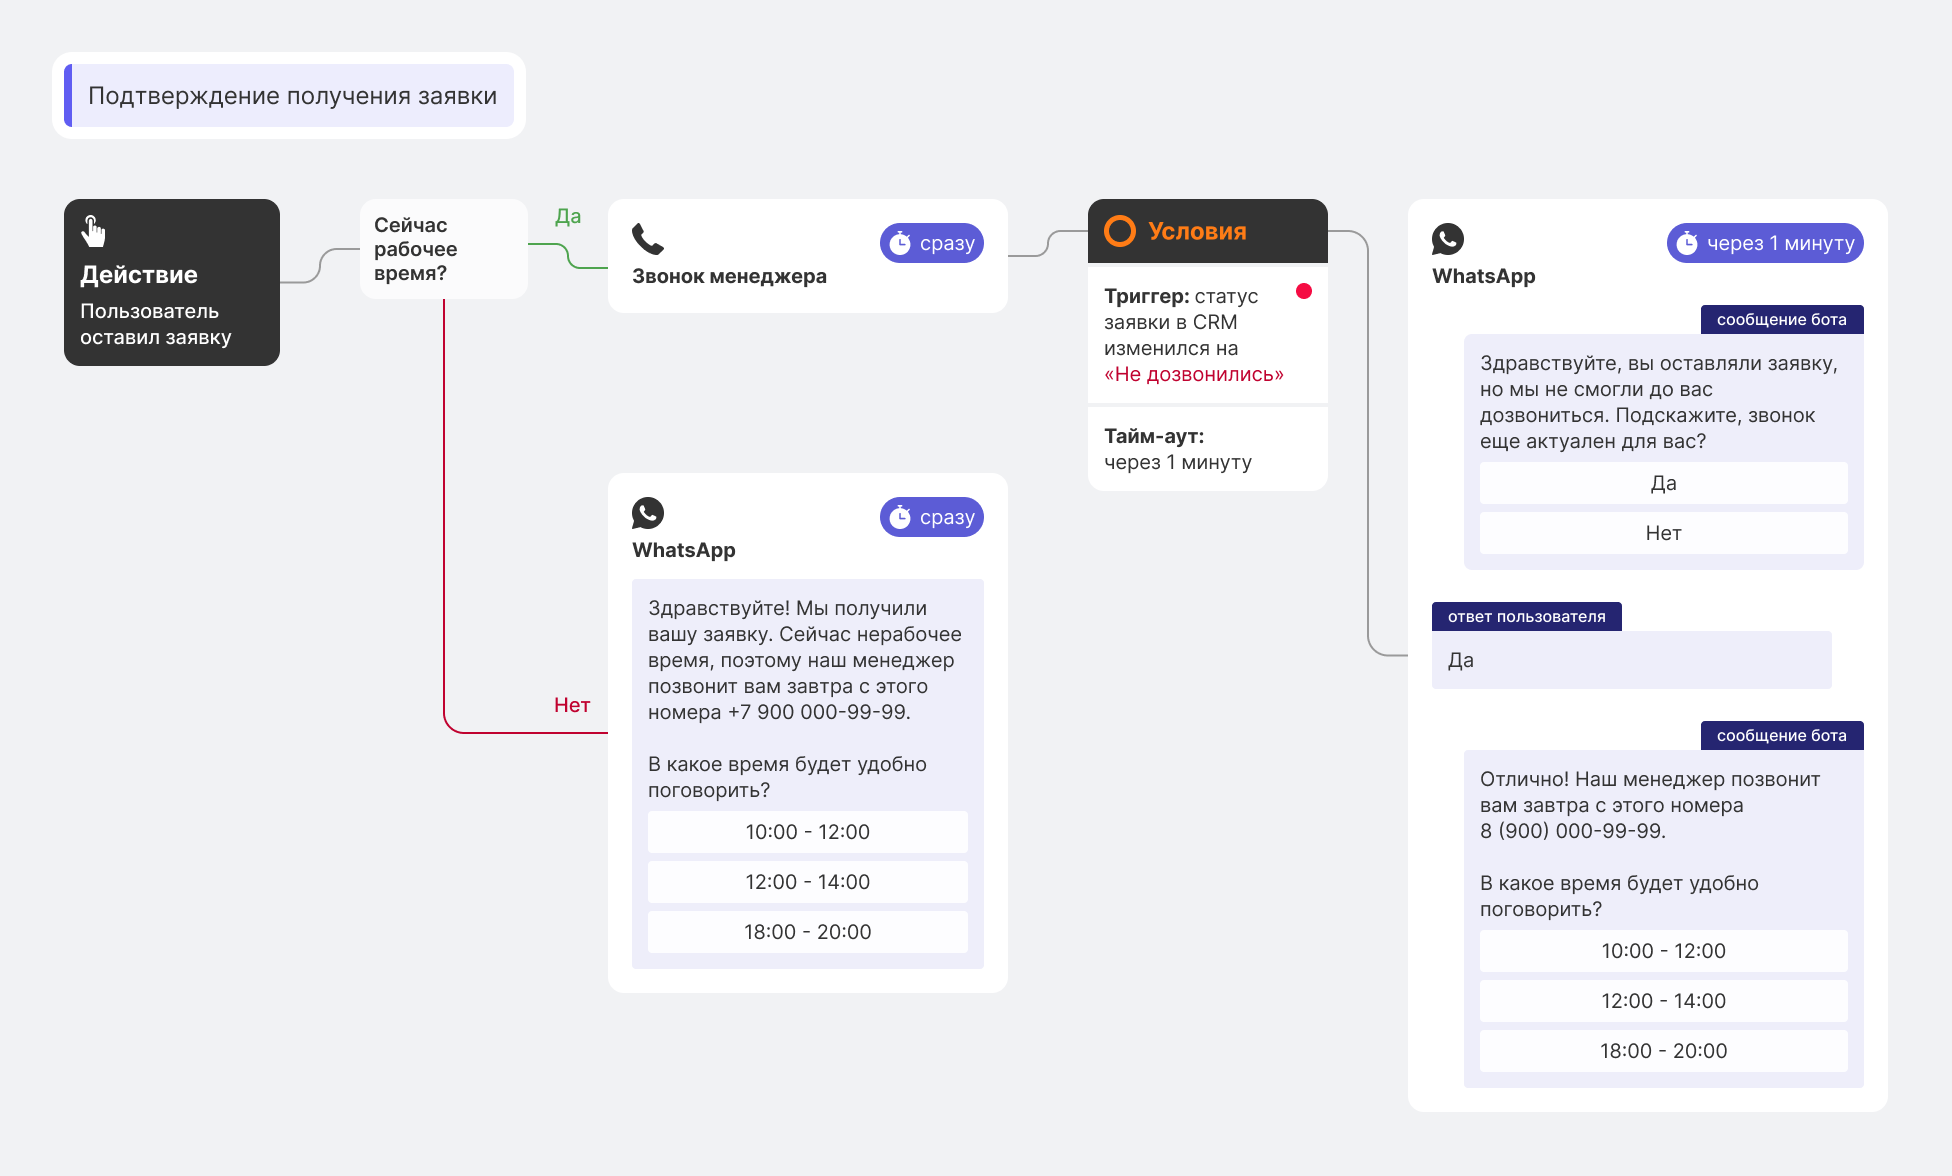
Task: Click the WhatsApp icon in the right card
Action: (1448, 239)
